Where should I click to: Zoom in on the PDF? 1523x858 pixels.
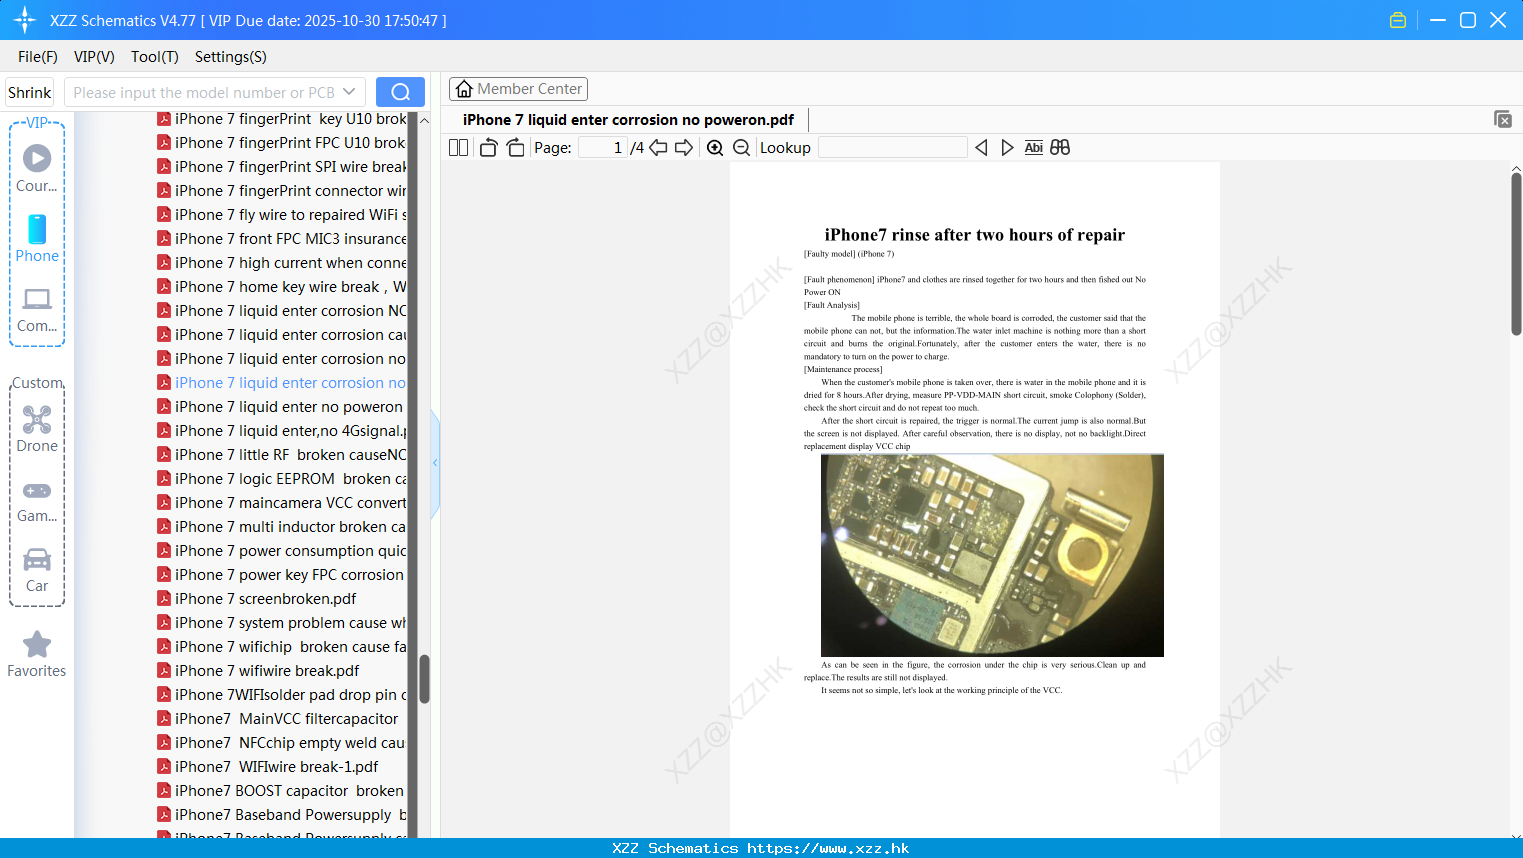[x=715, y=148]
